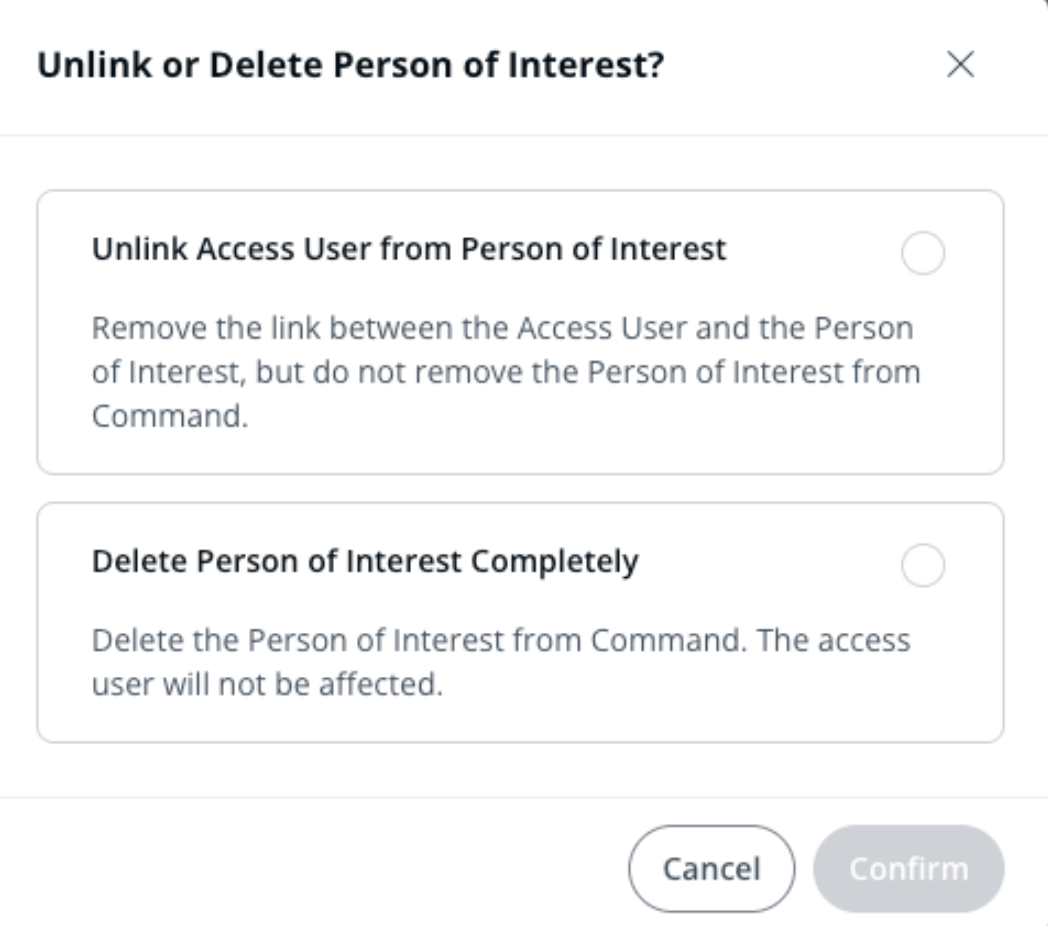Click the 'Delete the Person of Interest from Command' description

(501, 640)
